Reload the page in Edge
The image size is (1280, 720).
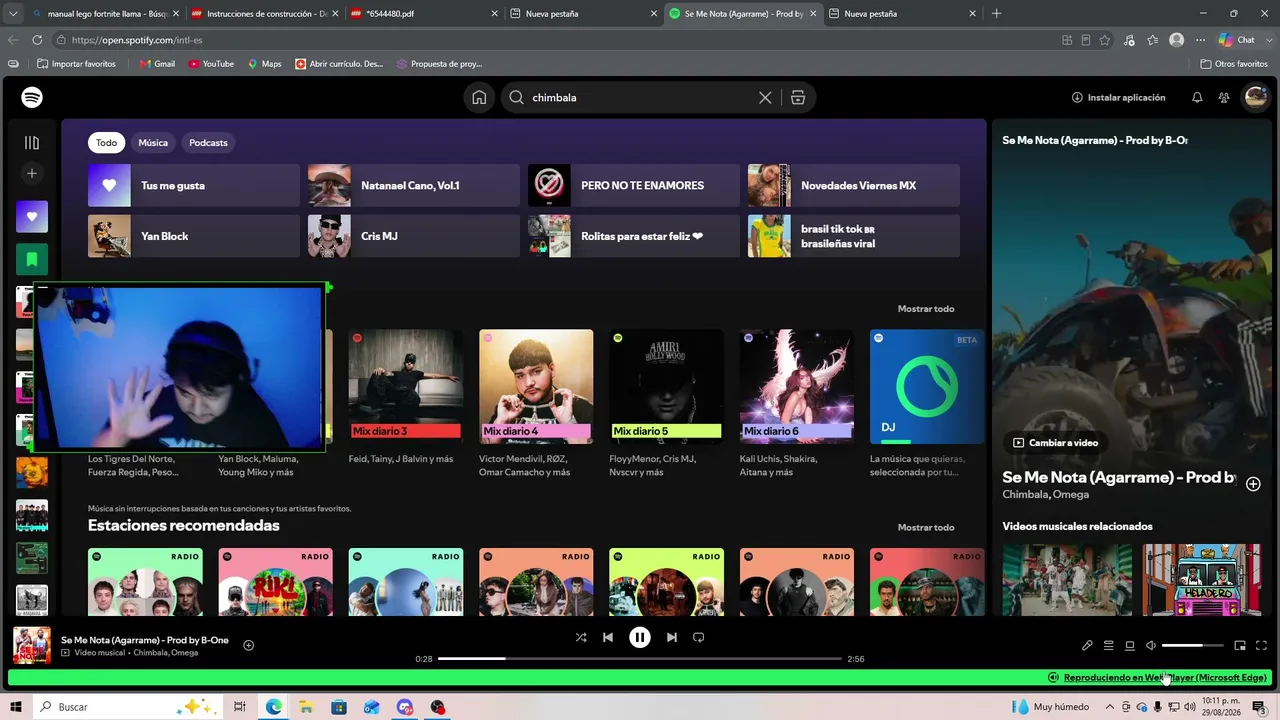point(37,40)
